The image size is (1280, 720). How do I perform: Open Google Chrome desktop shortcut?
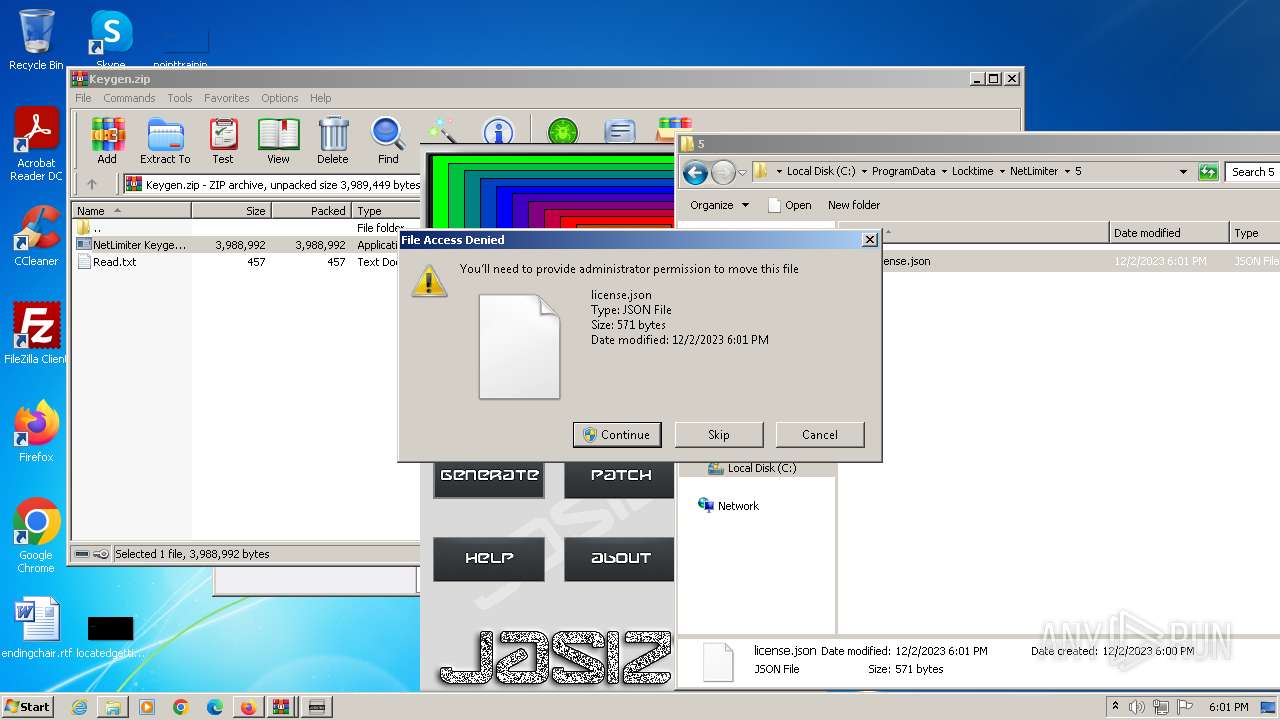tap(36, 535)
